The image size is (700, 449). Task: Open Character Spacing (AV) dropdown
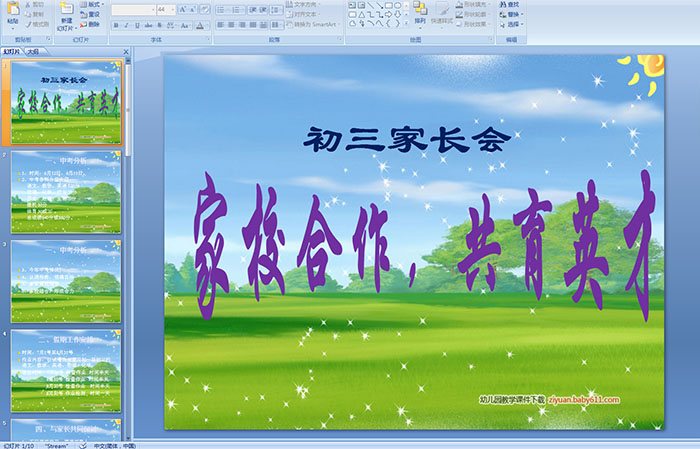(171, 25)
